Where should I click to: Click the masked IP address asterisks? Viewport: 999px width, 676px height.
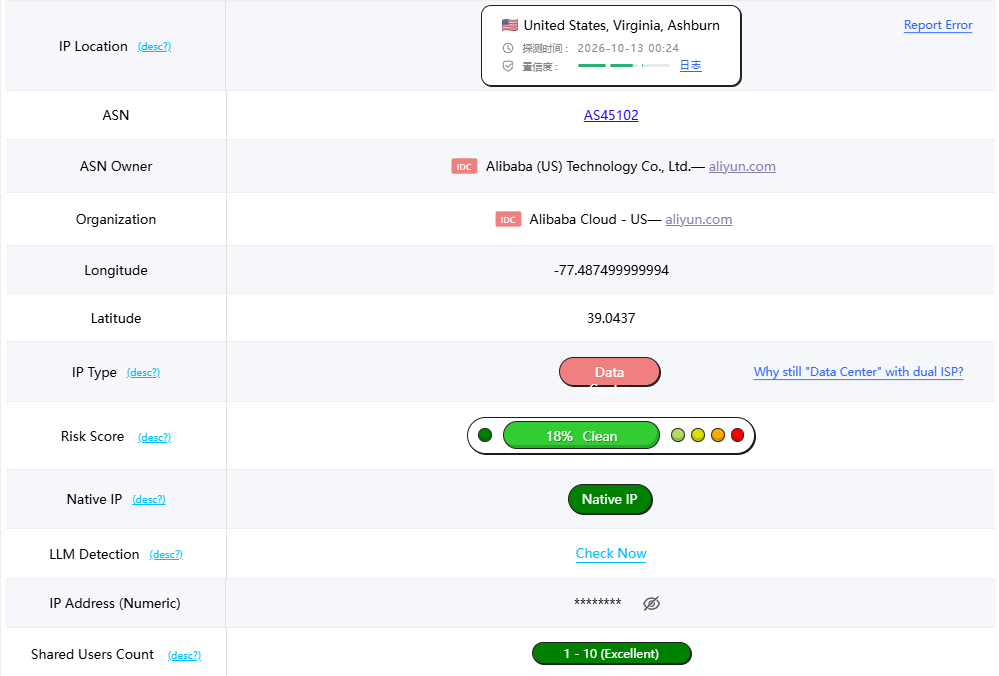(x=598, y=603)
